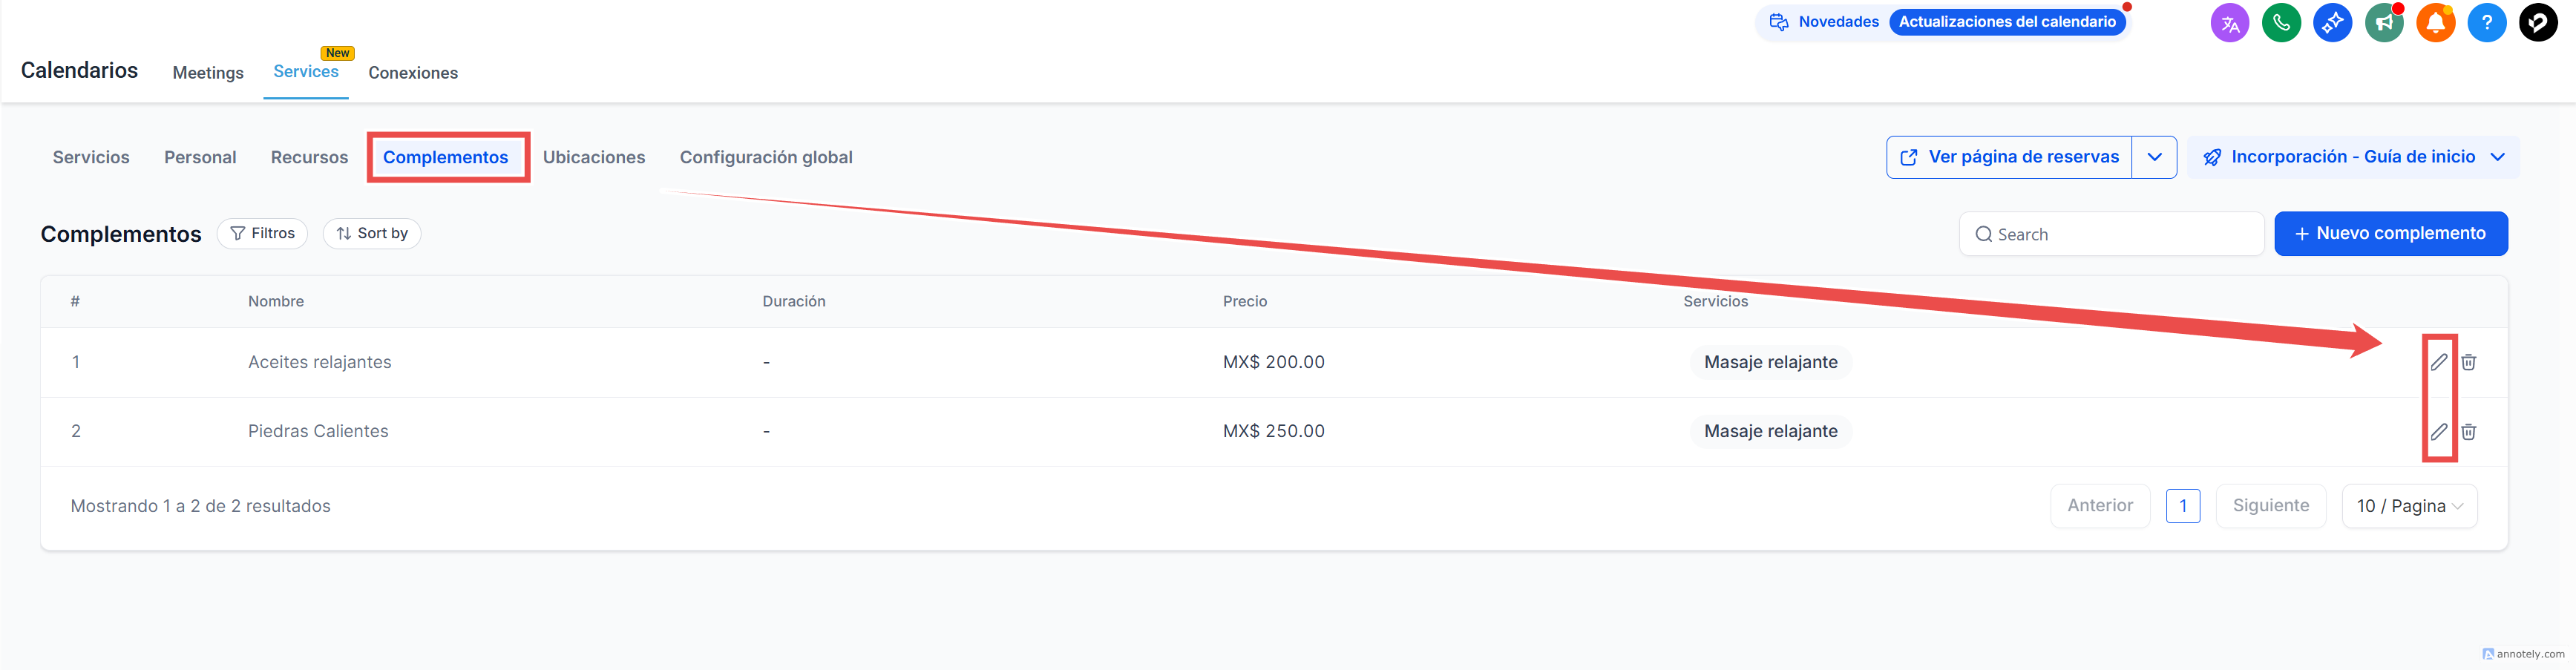The width and height of the screenshot is (2576, 670).
Task: Open the Actualizaciones del calendario link
Action: pos(2007,22)
